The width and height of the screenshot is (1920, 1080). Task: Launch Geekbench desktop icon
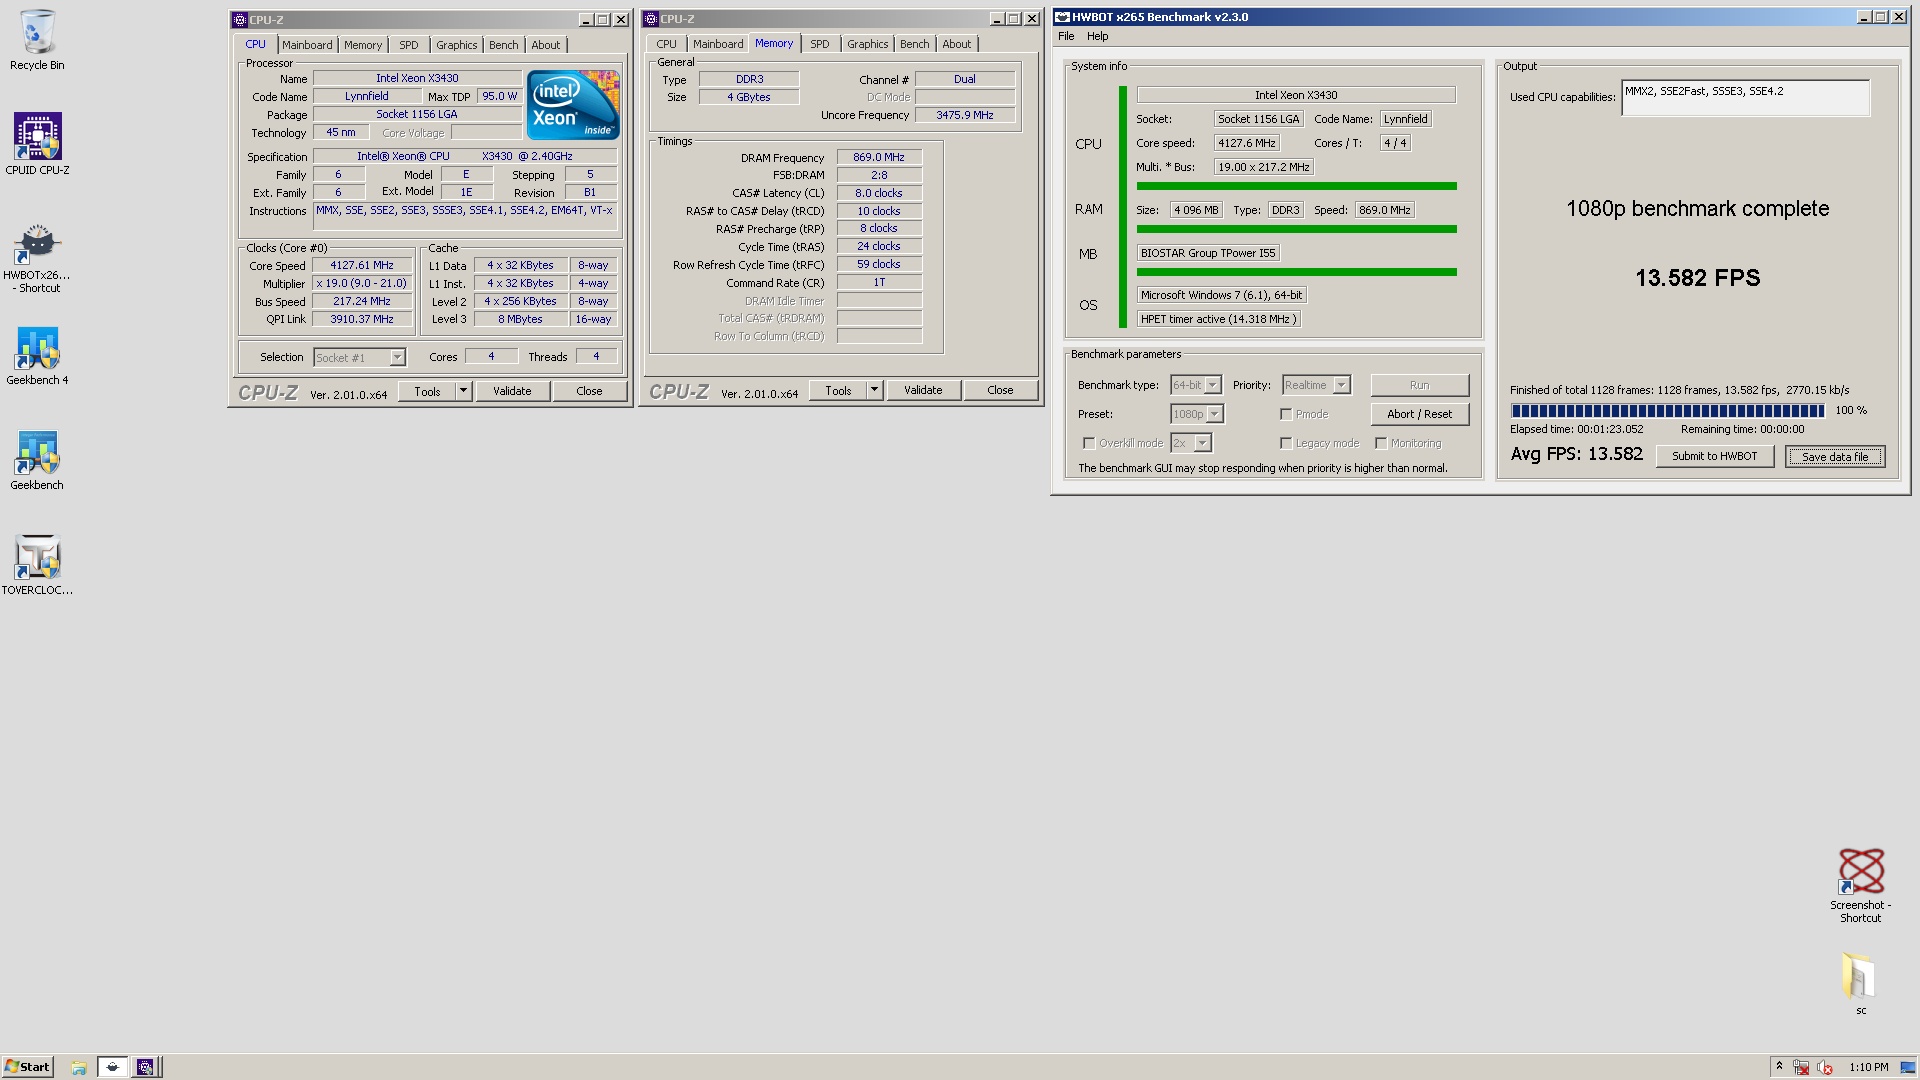(x=37, y=461)
